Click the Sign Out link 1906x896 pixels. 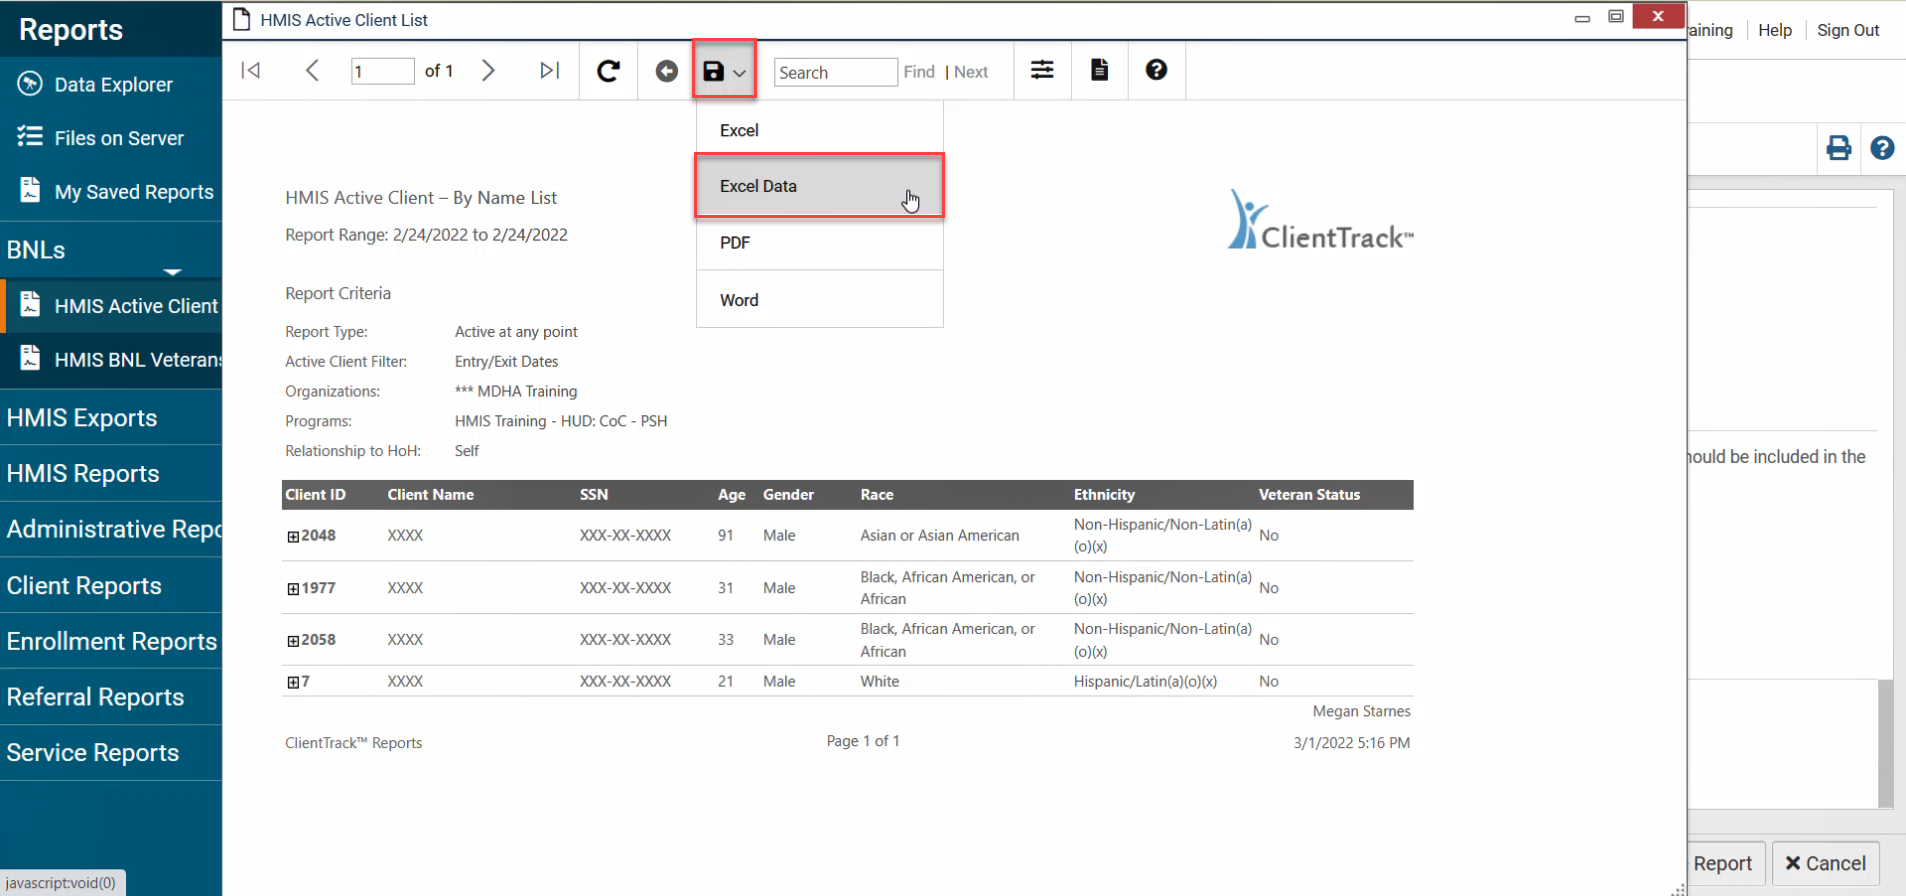tap(1847, 30)
